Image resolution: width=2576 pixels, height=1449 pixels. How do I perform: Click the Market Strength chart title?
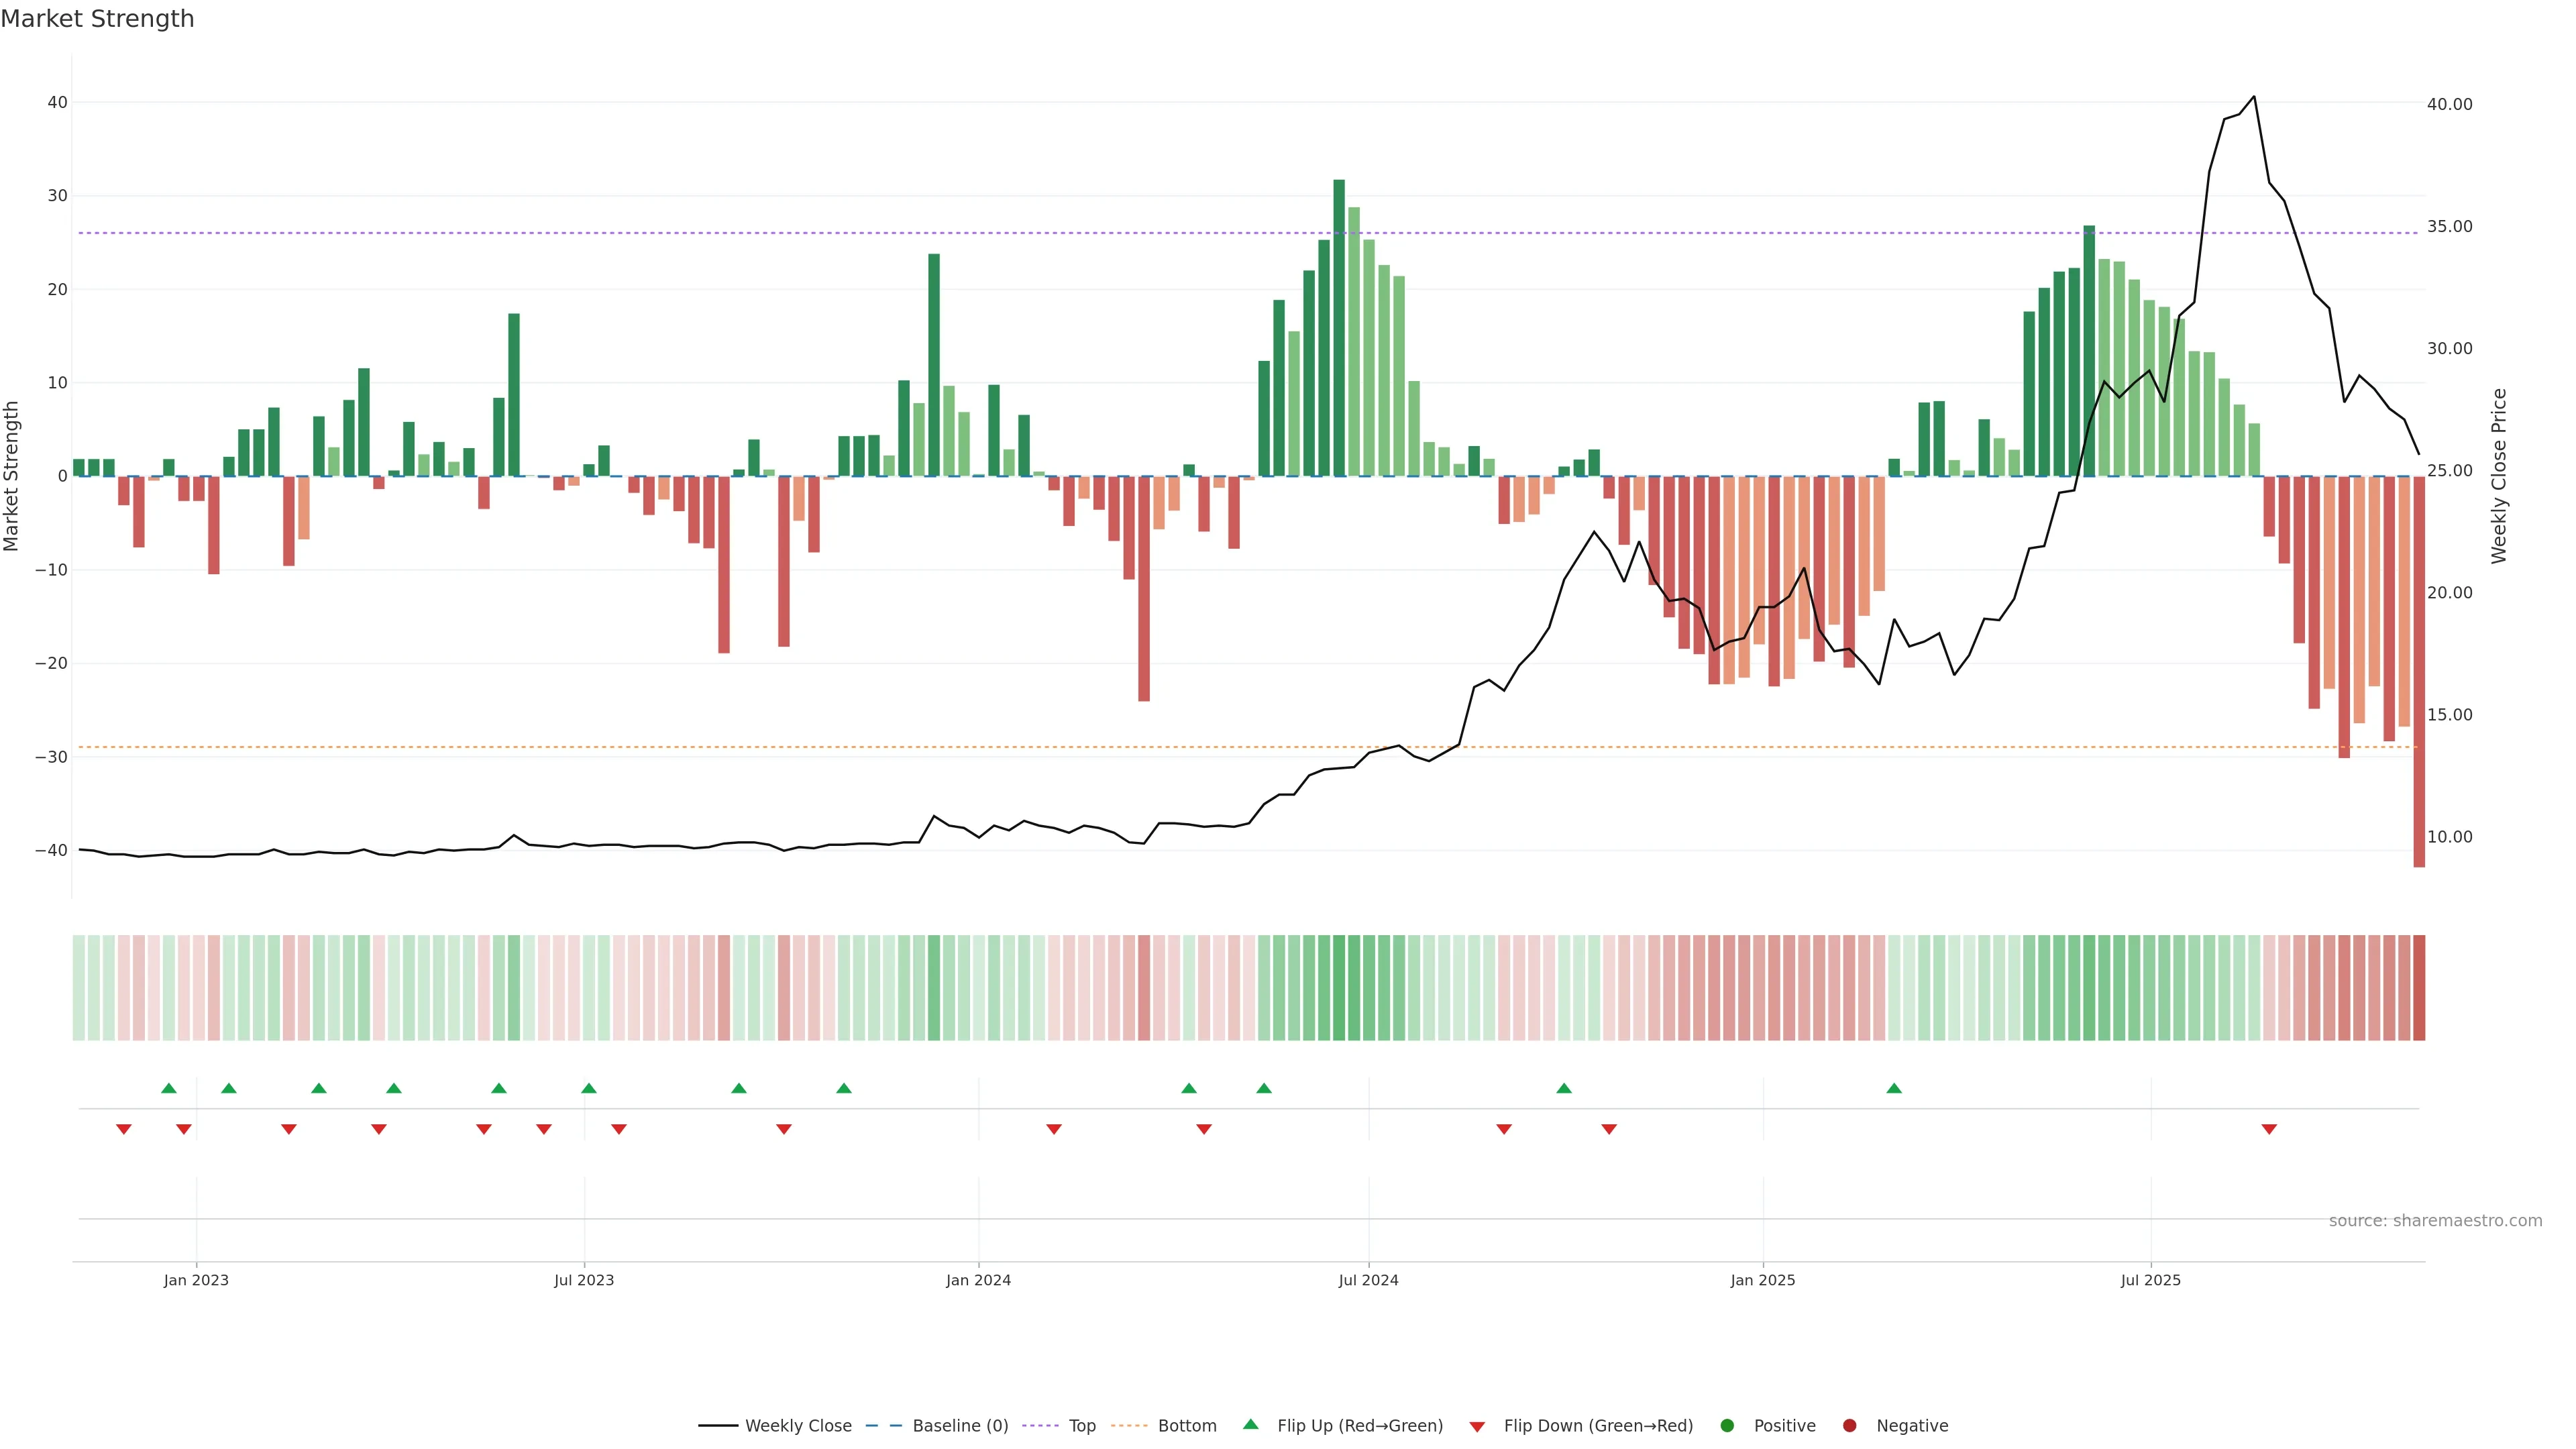(x=97, y=19)
